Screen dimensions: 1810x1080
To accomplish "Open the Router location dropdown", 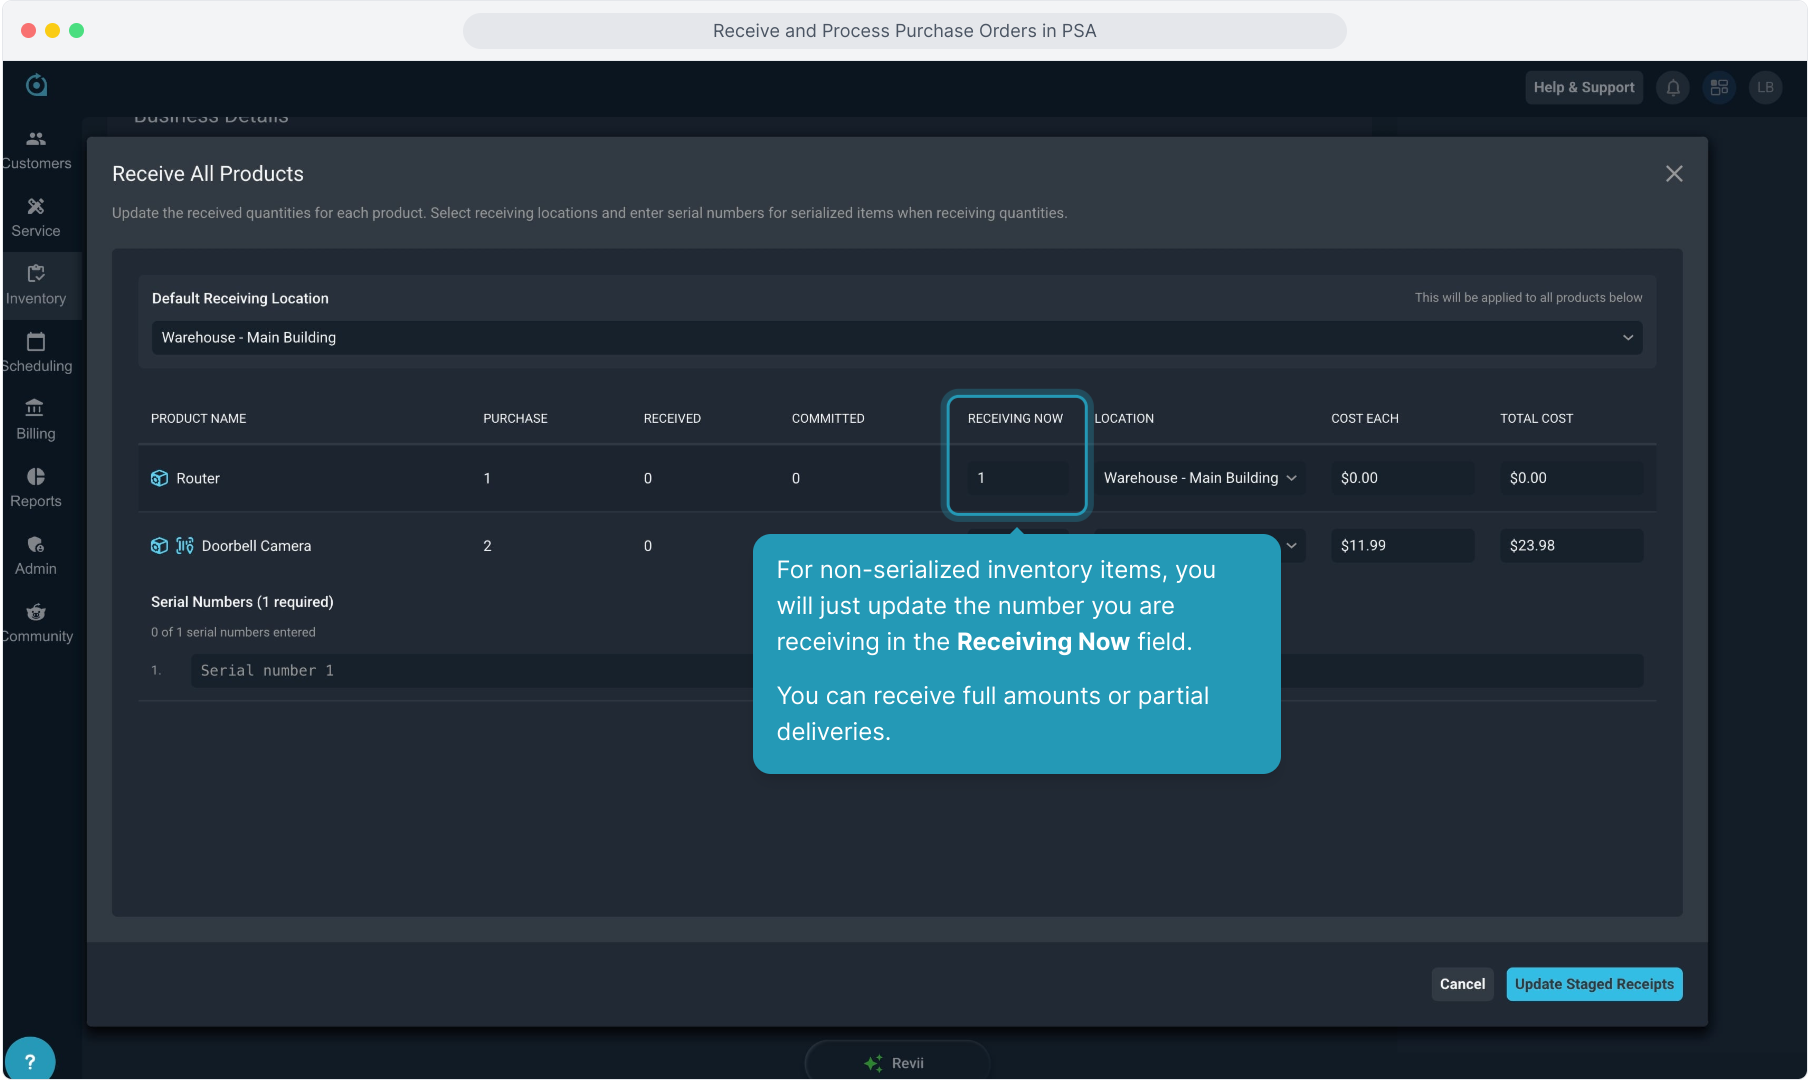I will [x=1199, y=478].
